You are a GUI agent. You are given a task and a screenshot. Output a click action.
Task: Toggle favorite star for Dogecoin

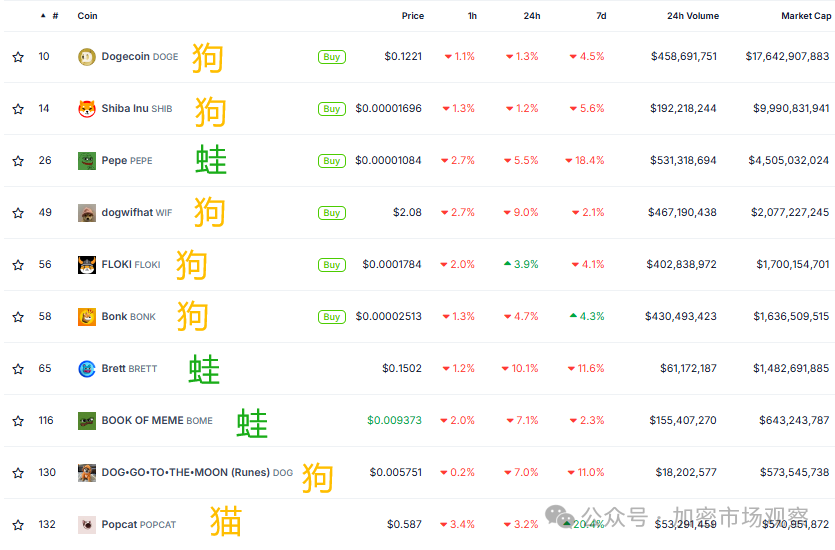point(18,57)
